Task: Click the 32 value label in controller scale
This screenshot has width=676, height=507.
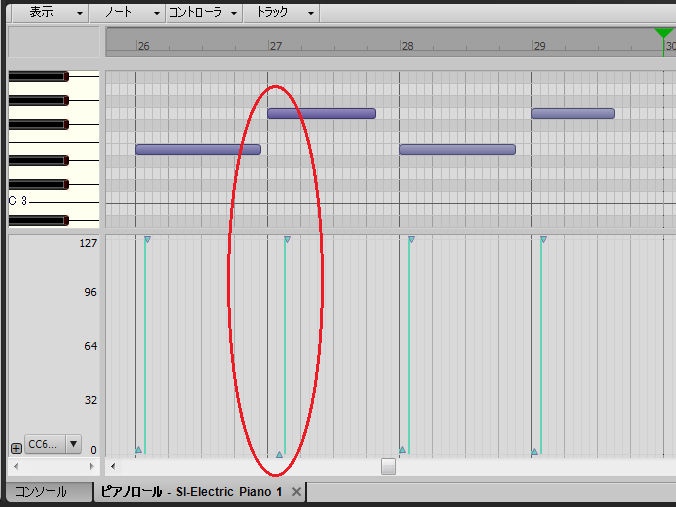Action: [91, 400]
